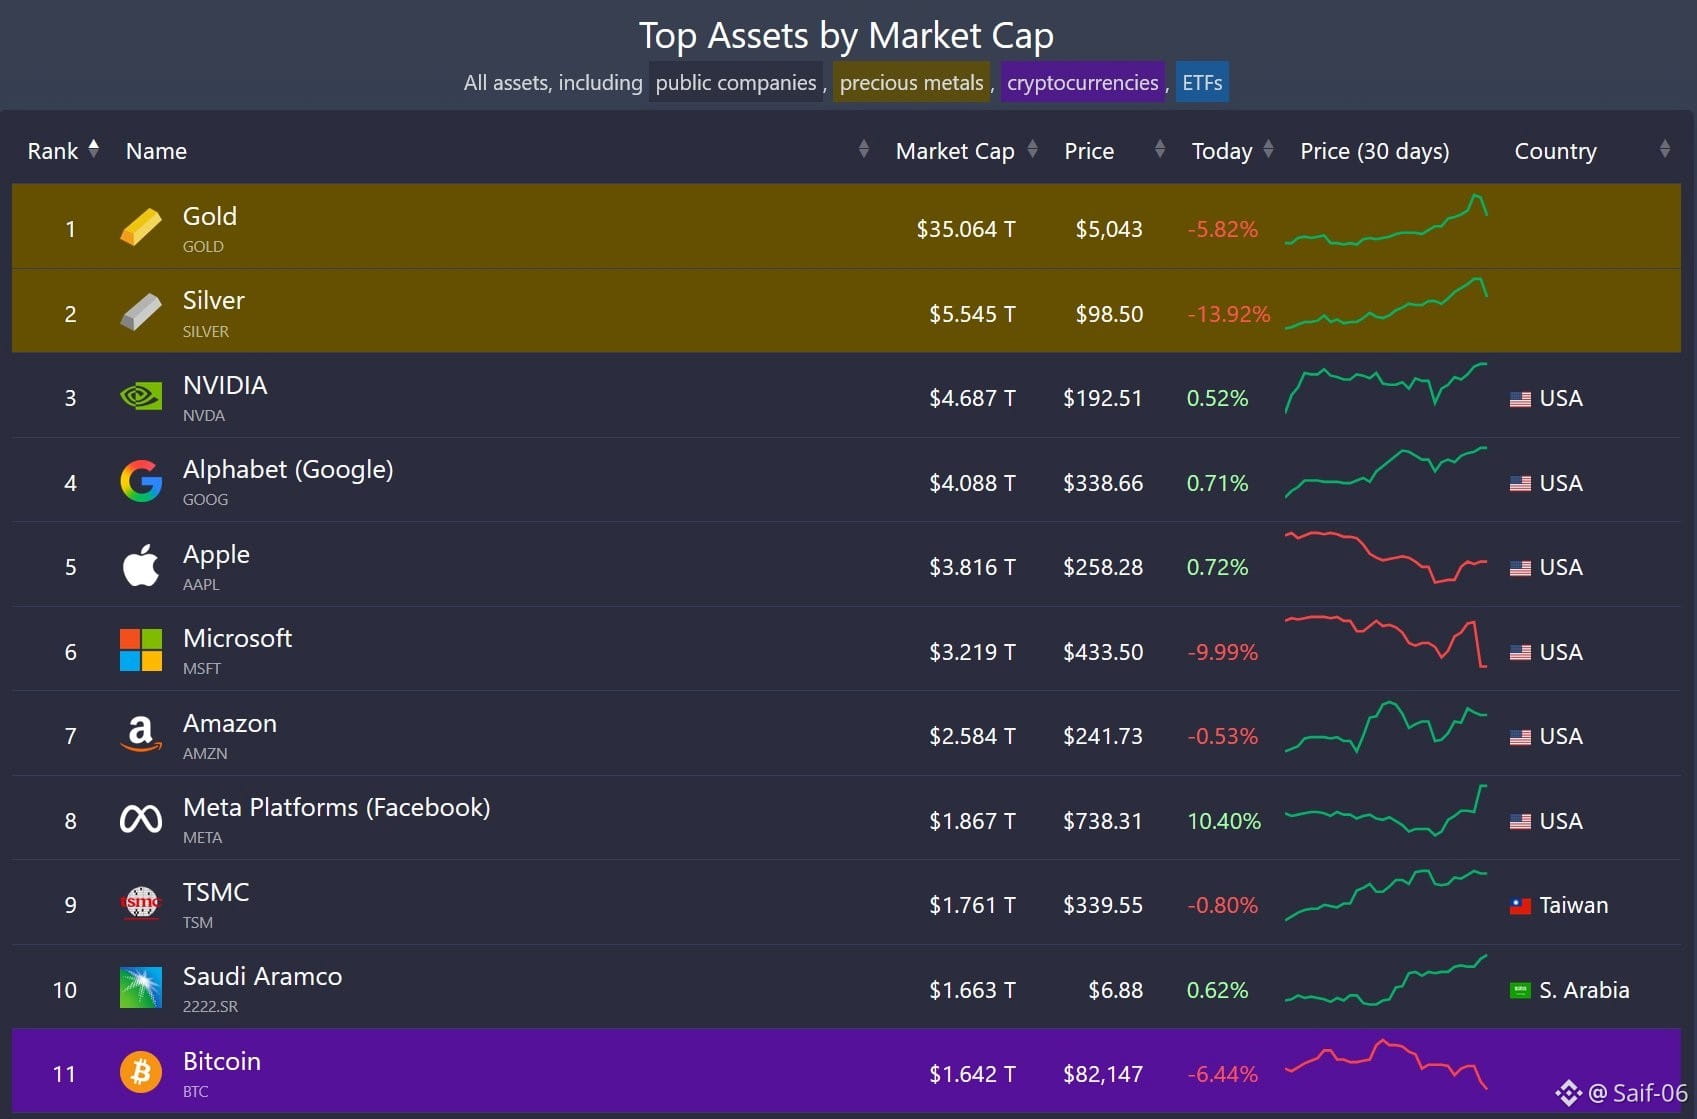This screenshot has width=1697, height=1119.
Task: Click NVIDIA's 30-day price sparkline chart
Action: (1385, 389)
